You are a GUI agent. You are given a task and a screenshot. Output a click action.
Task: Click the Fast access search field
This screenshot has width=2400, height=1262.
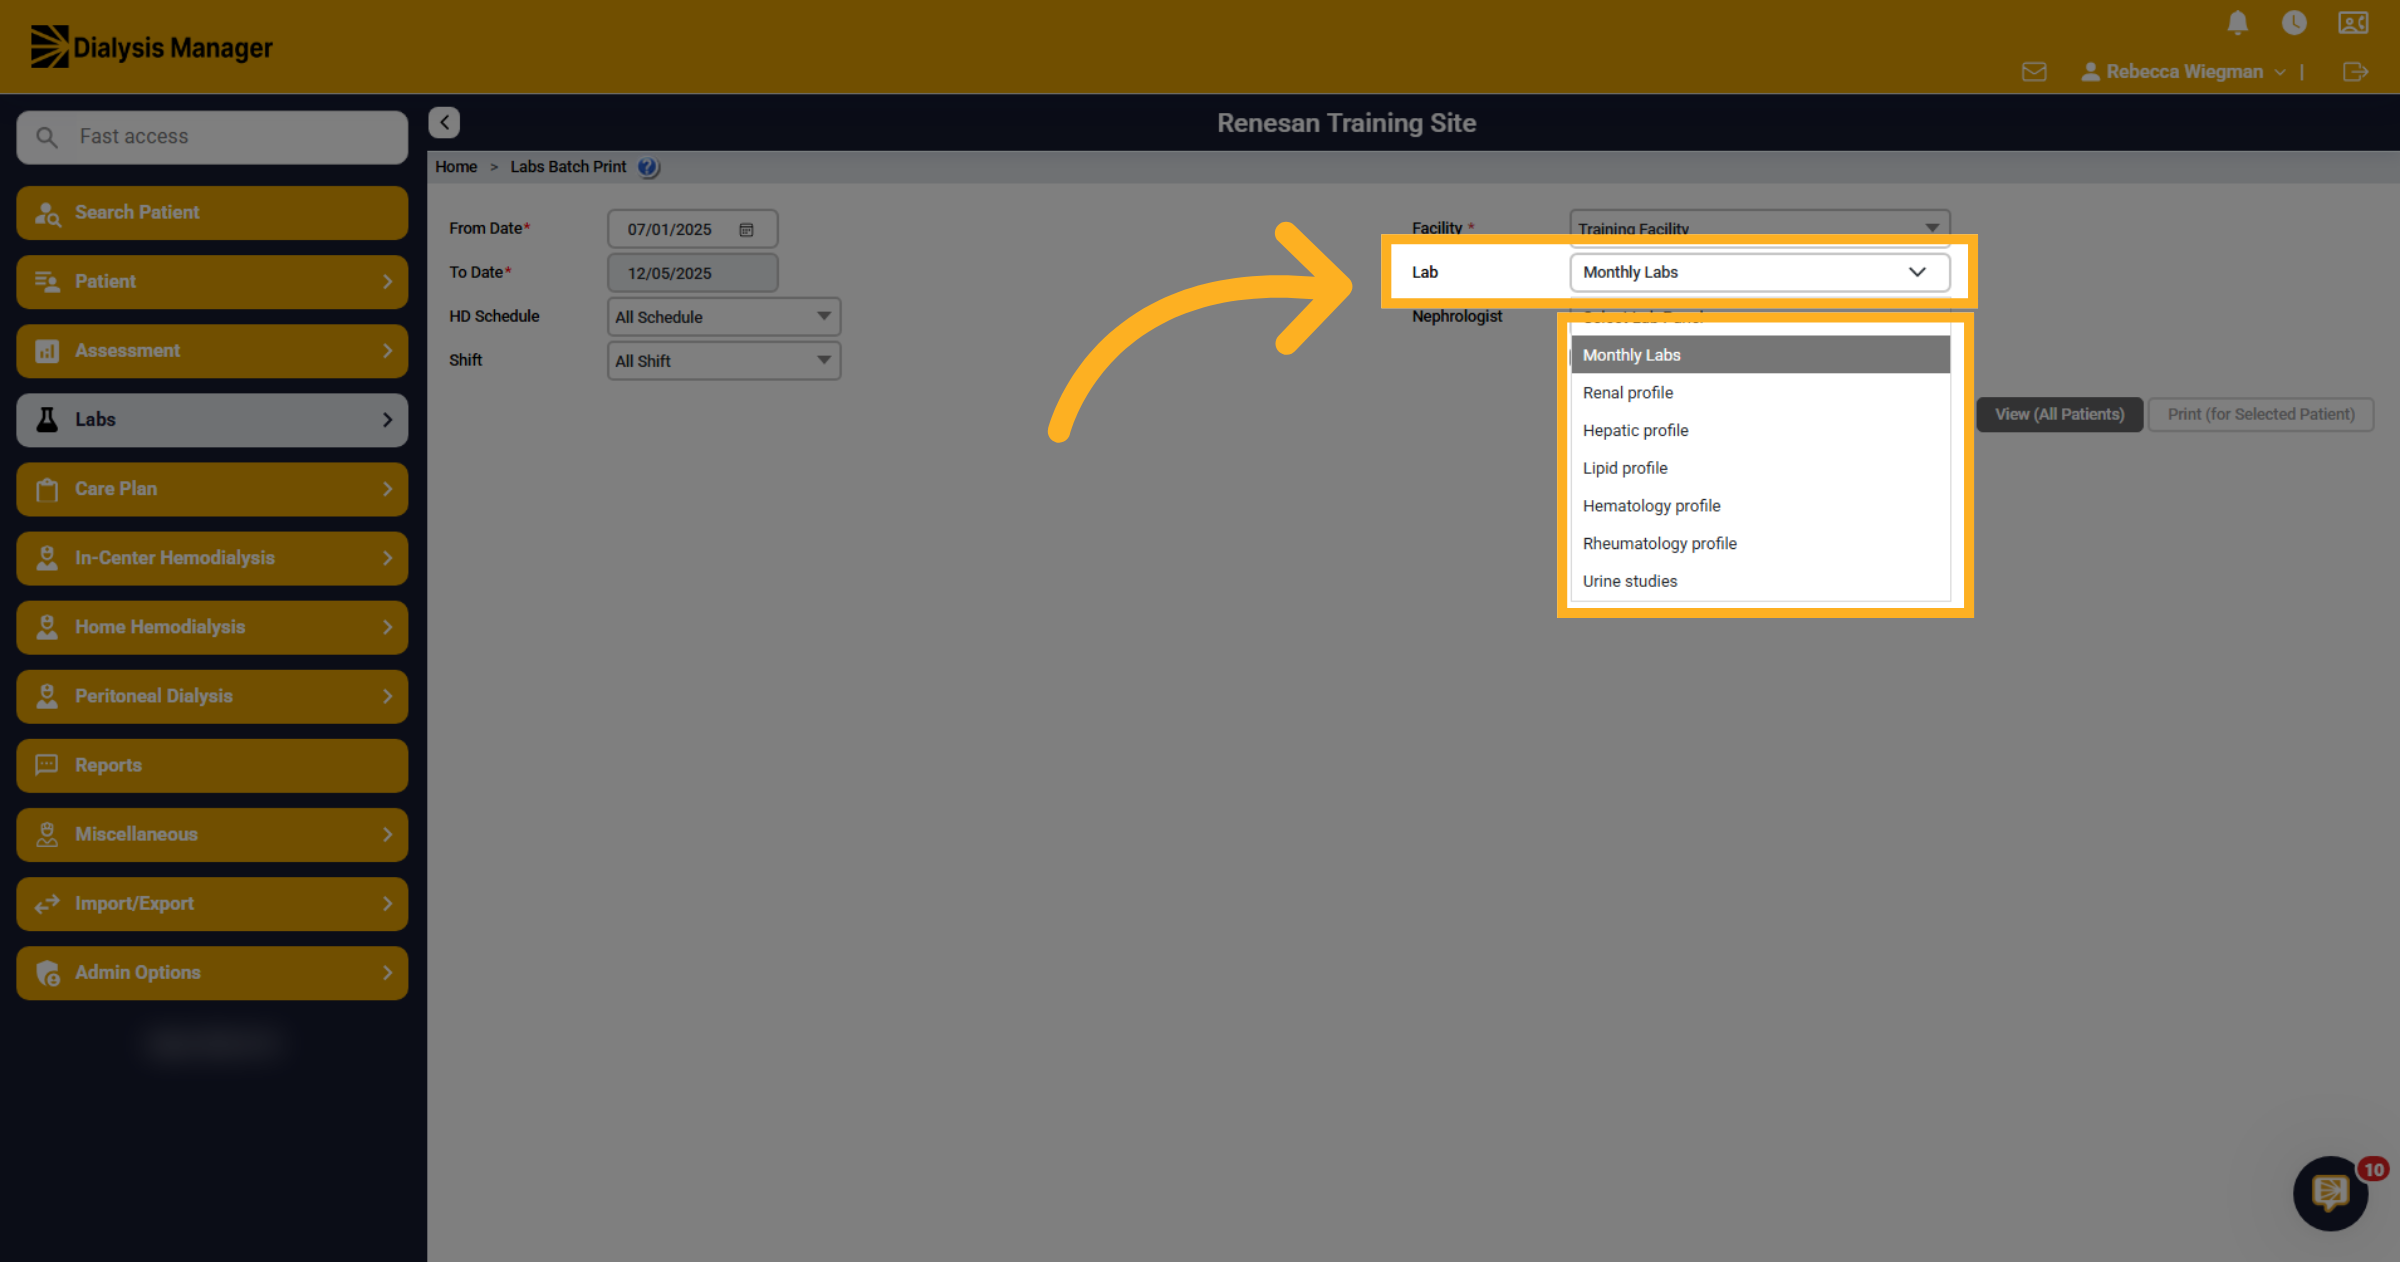[212, 137]
